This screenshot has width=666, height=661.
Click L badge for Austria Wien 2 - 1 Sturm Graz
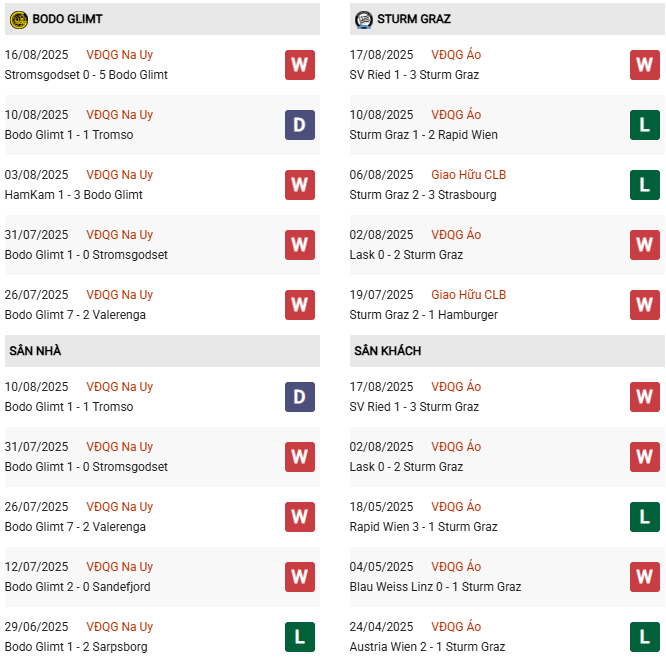[645, 637]
